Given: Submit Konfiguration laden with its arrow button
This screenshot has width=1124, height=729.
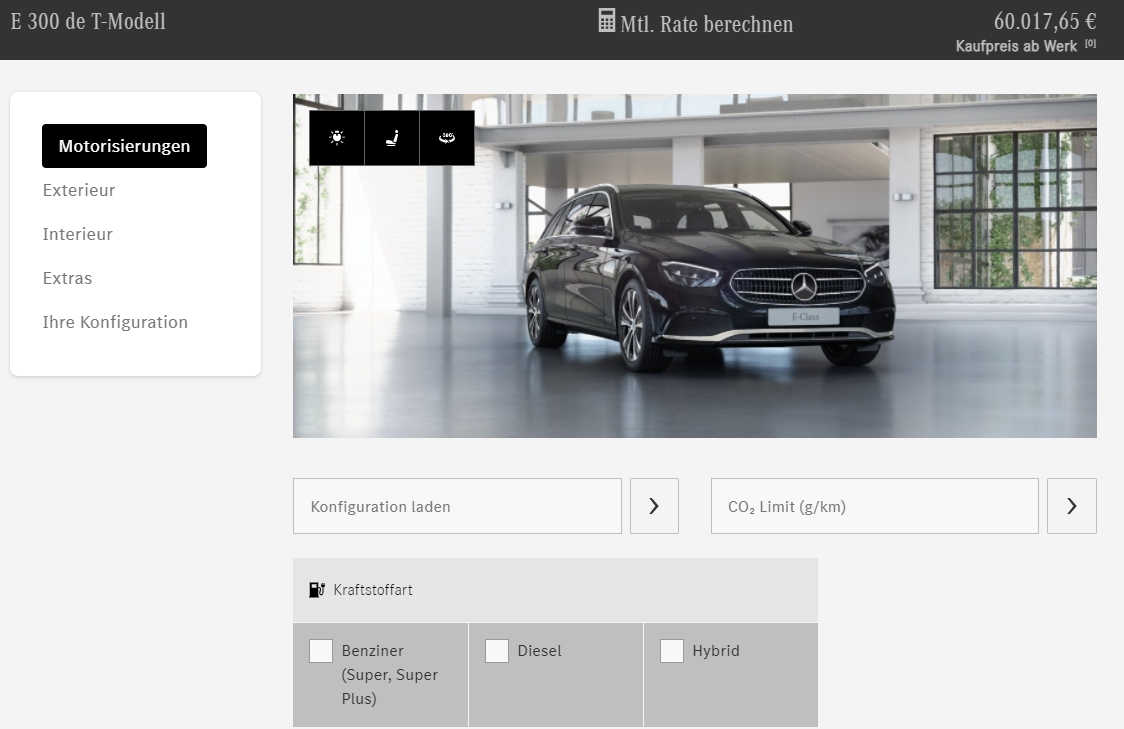Looking at the screenshot, I should pos(654,506).
